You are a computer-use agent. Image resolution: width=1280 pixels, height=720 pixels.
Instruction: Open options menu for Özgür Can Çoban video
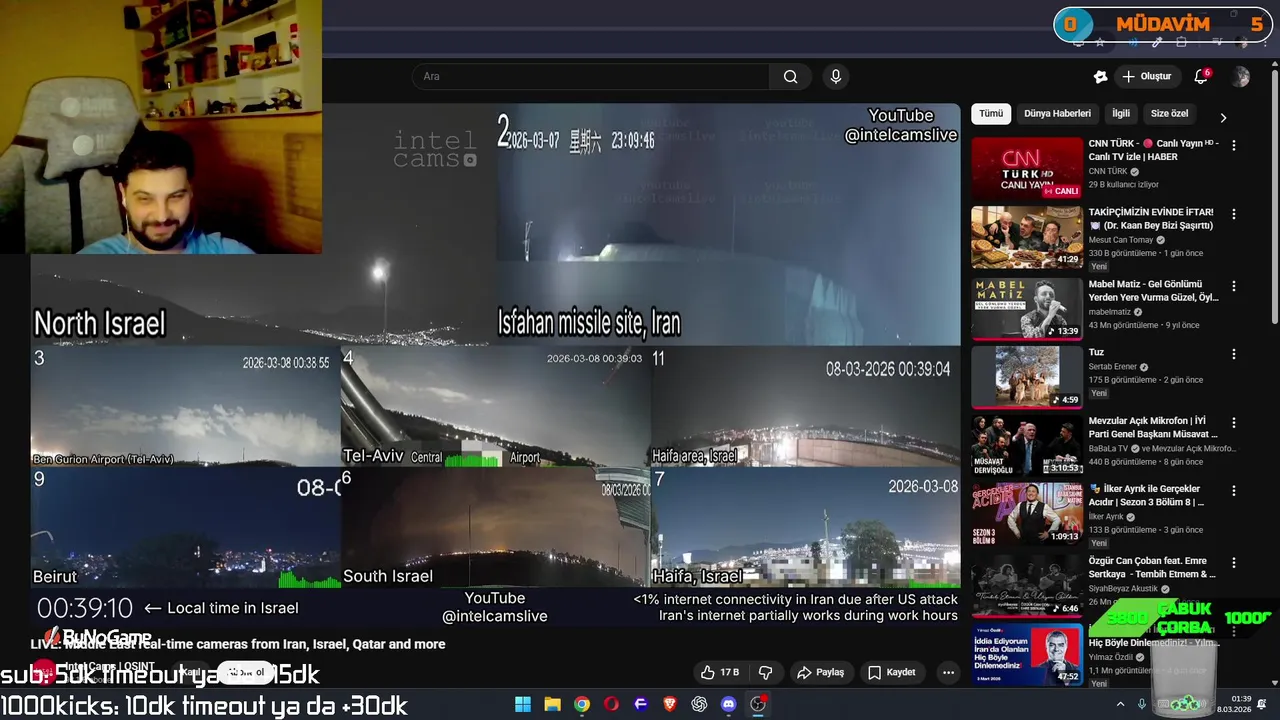(1233, 563)
